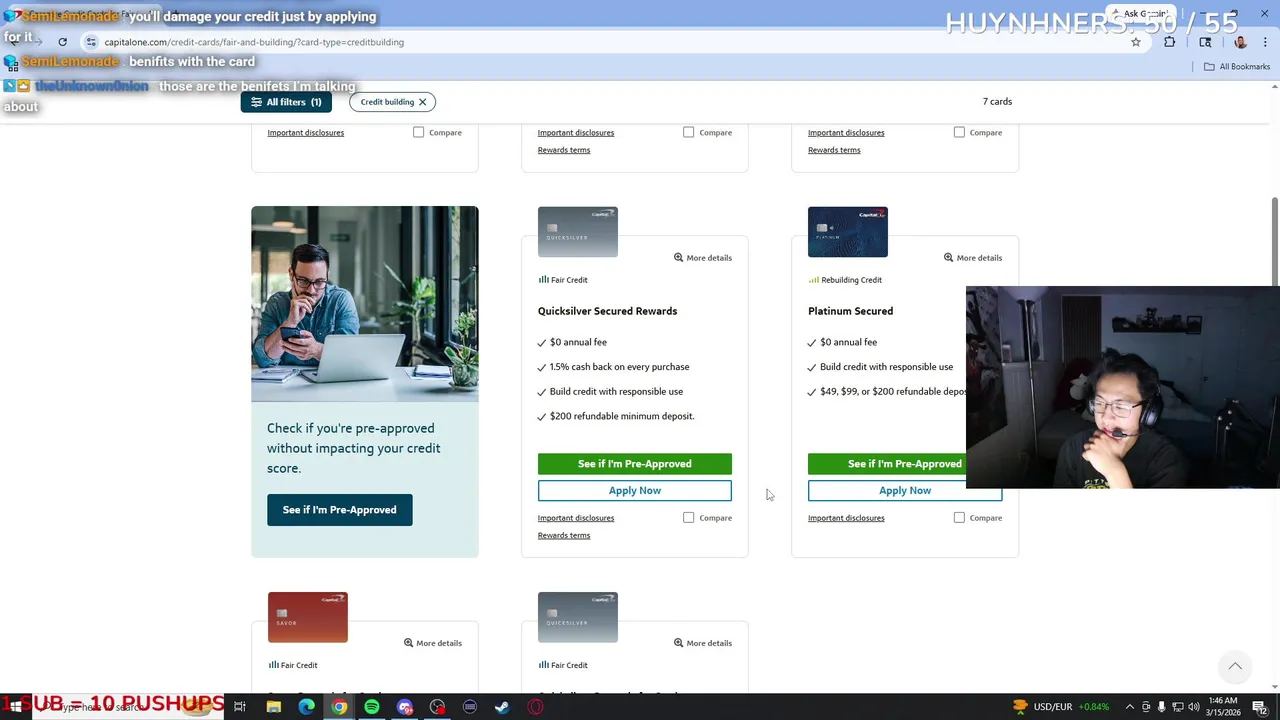Image resolution: width=1280 pixels, height=720 pixels.
Task: Click the red Savor card image
Action: (x=308, y=617)
